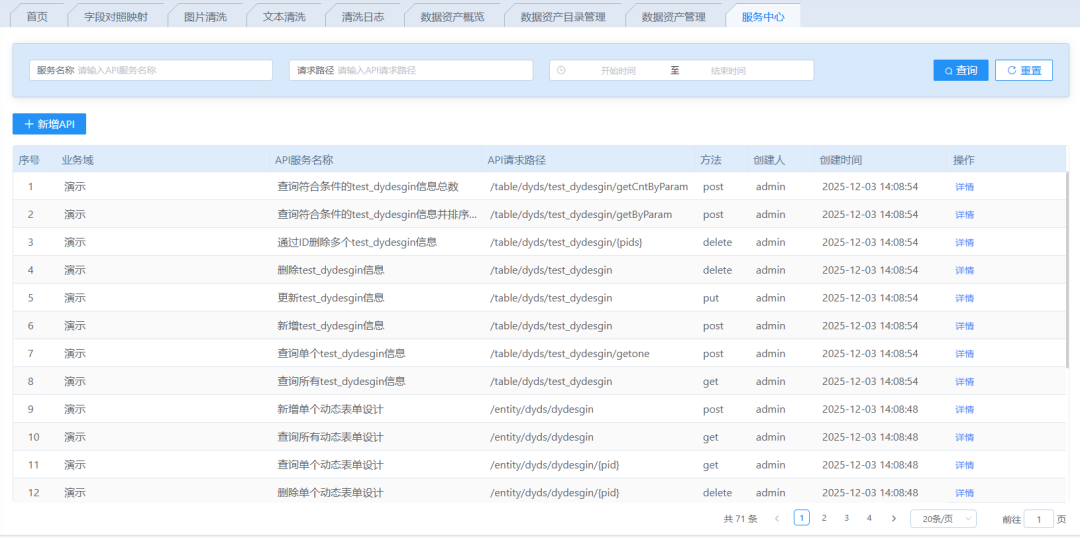Click the 创建时间 column header
This screenshot has width=1080, height=538.
[x=840, y=160]
